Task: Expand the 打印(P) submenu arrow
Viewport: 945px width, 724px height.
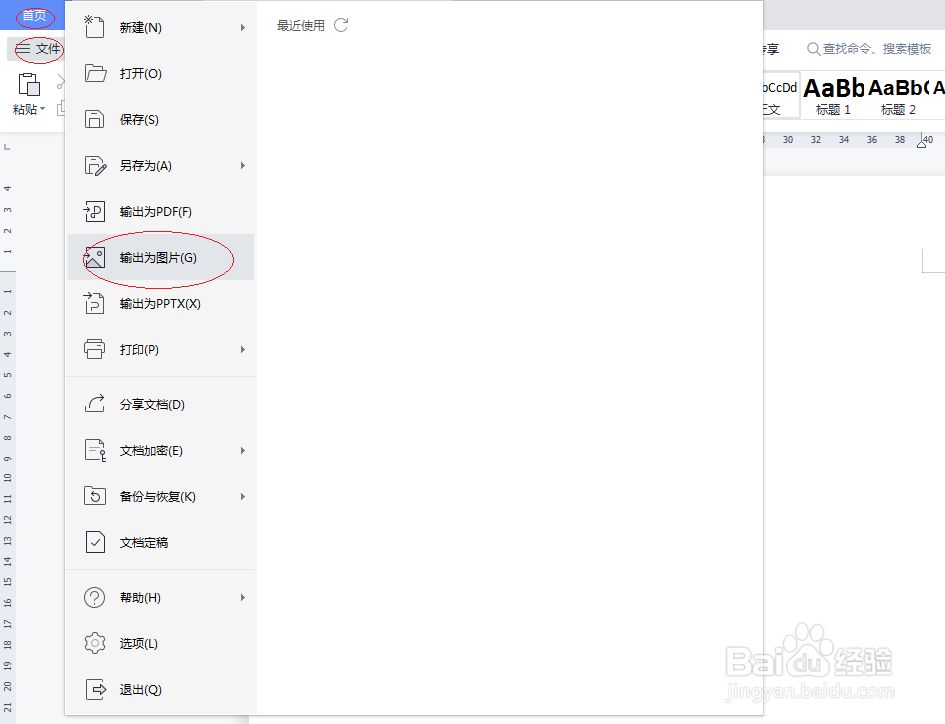Action: pos(243,350)
